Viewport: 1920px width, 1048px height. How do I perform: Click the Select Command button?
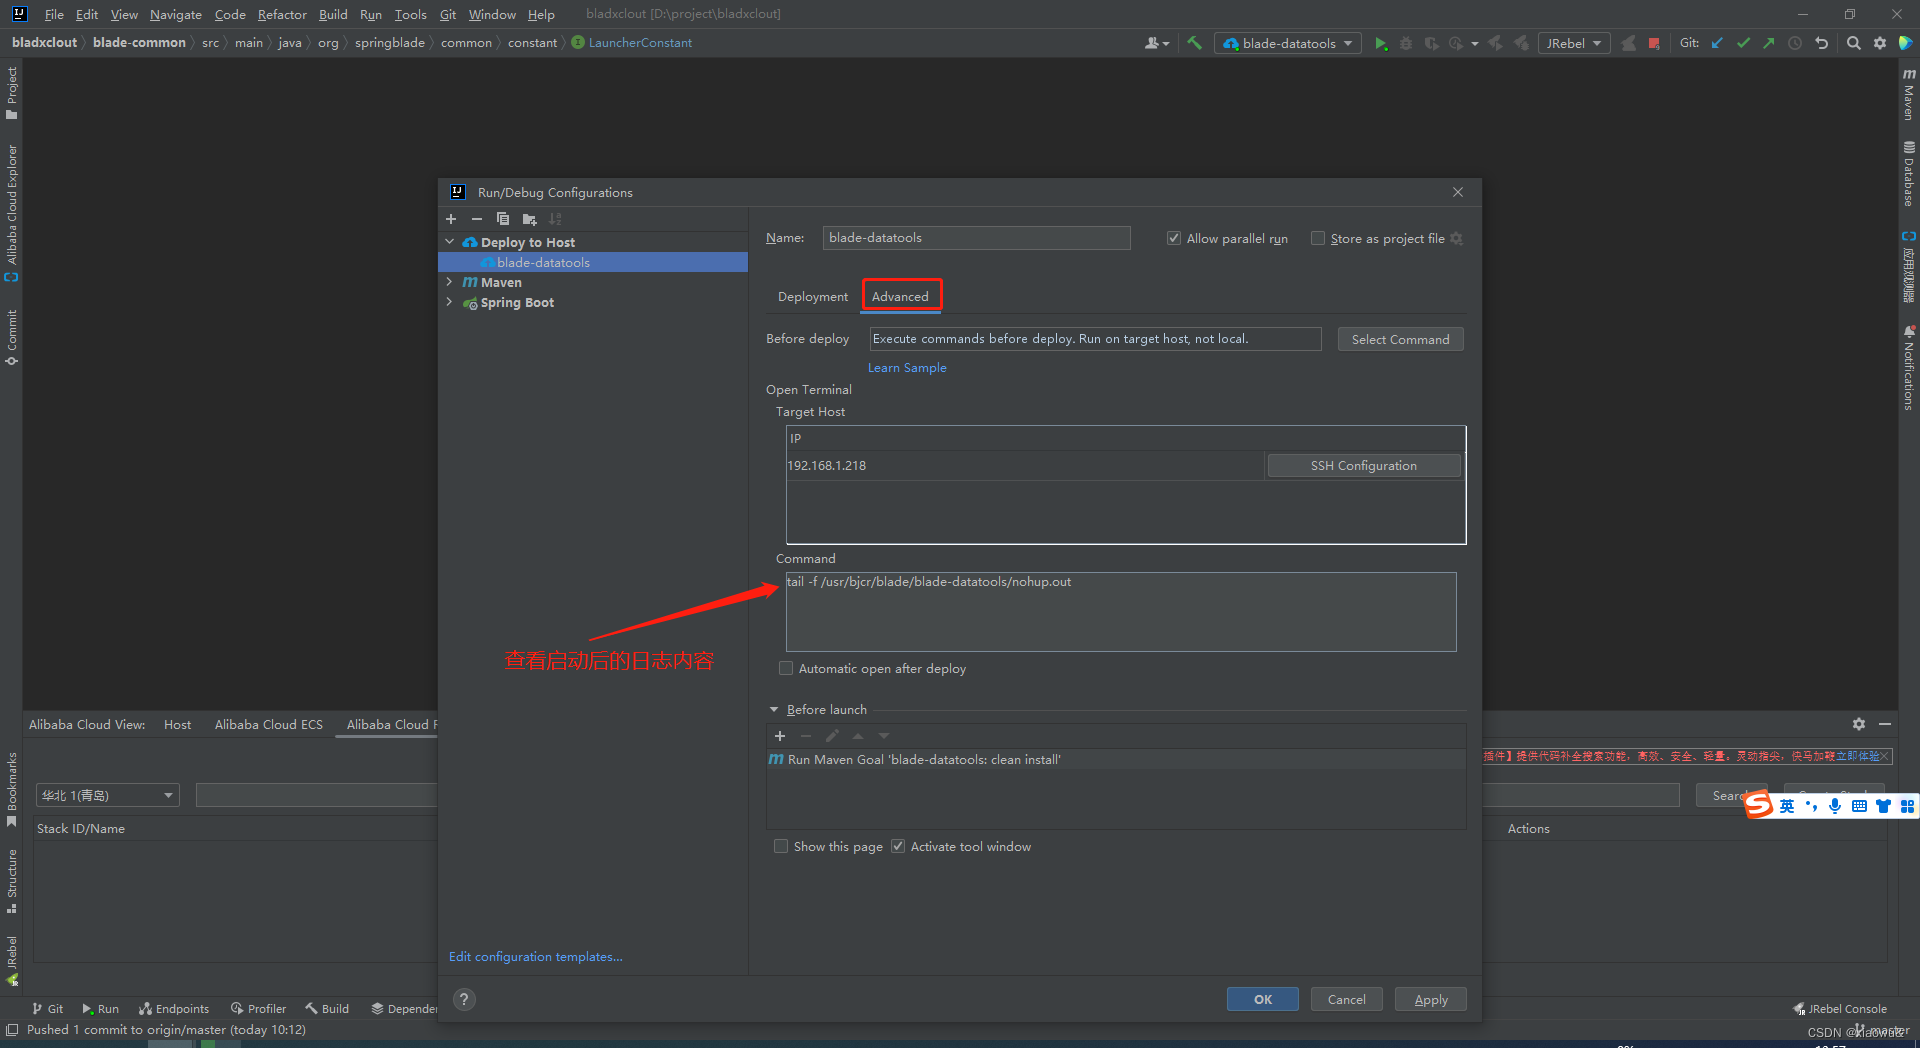point(1400,339)
